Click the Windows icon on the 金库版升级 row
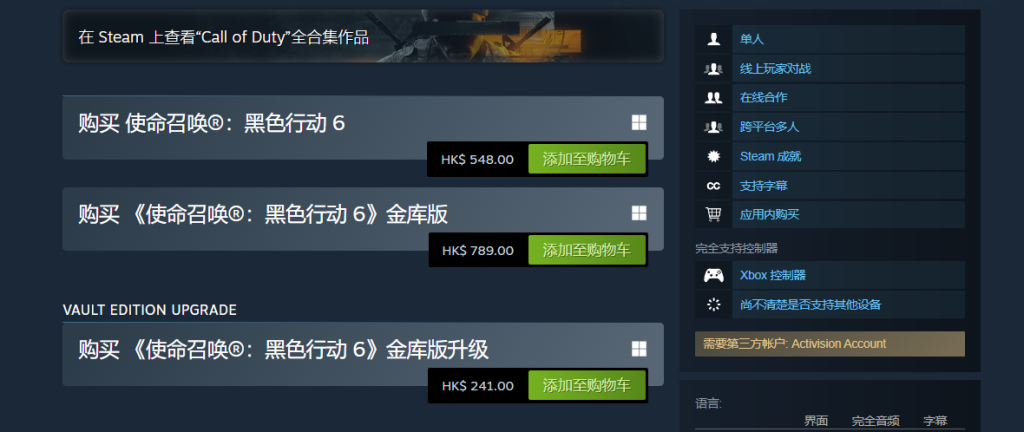This screenshot has height=432, width=1024. tap(639, 348)
